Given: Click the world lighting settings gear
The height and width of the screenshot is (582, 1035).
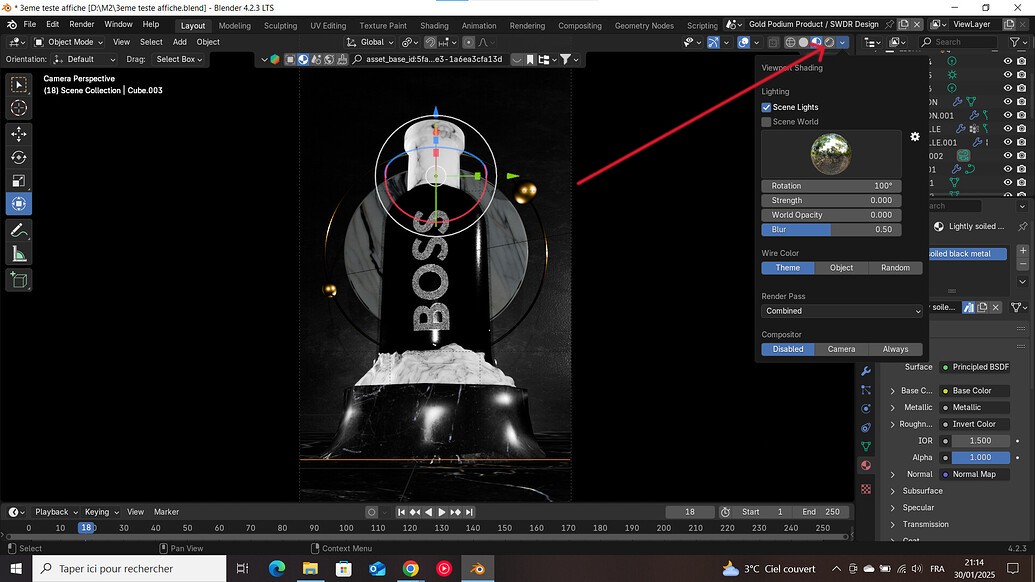Looking at the screenshot, I should 915,137.
